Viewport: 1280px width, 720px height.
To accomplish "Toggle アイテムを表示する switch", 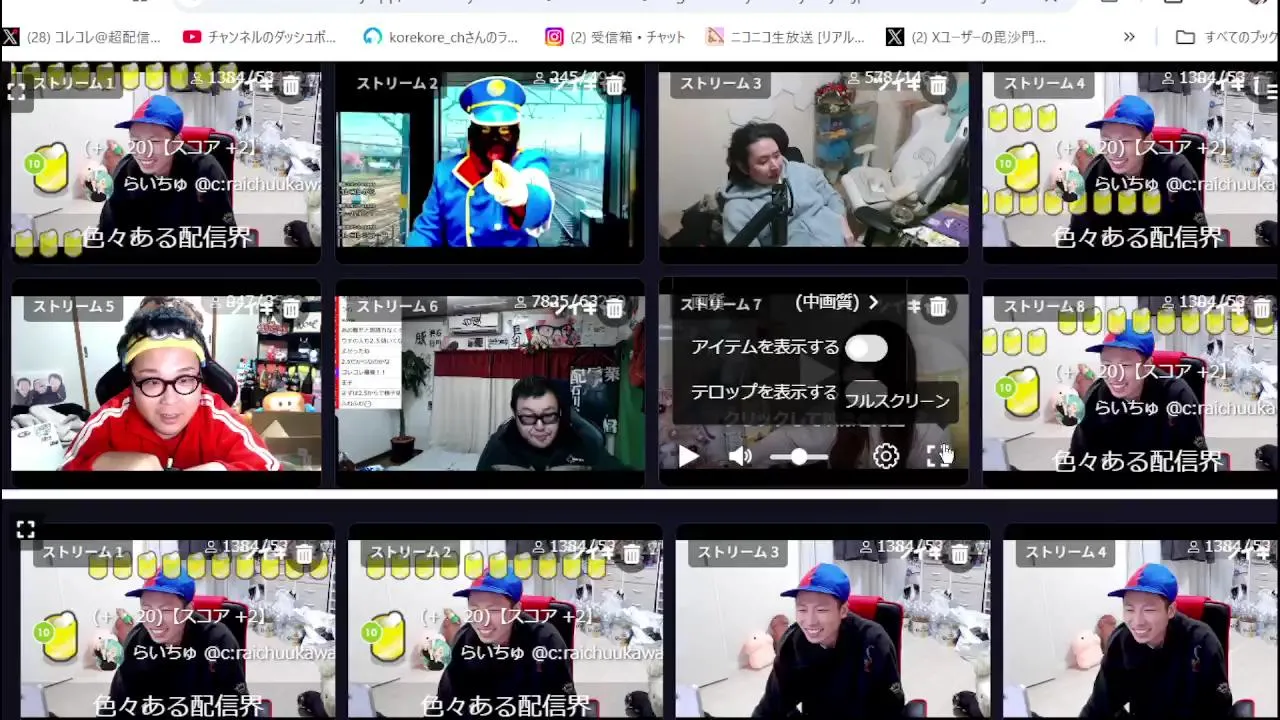I will point(866,348).
